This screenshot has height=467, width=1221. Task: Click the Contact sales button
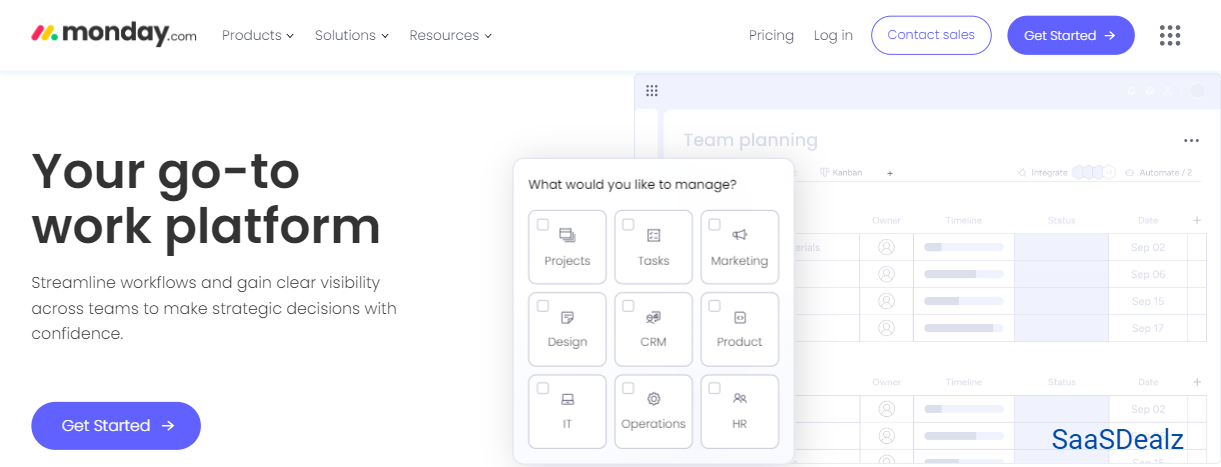coord(931,35)
